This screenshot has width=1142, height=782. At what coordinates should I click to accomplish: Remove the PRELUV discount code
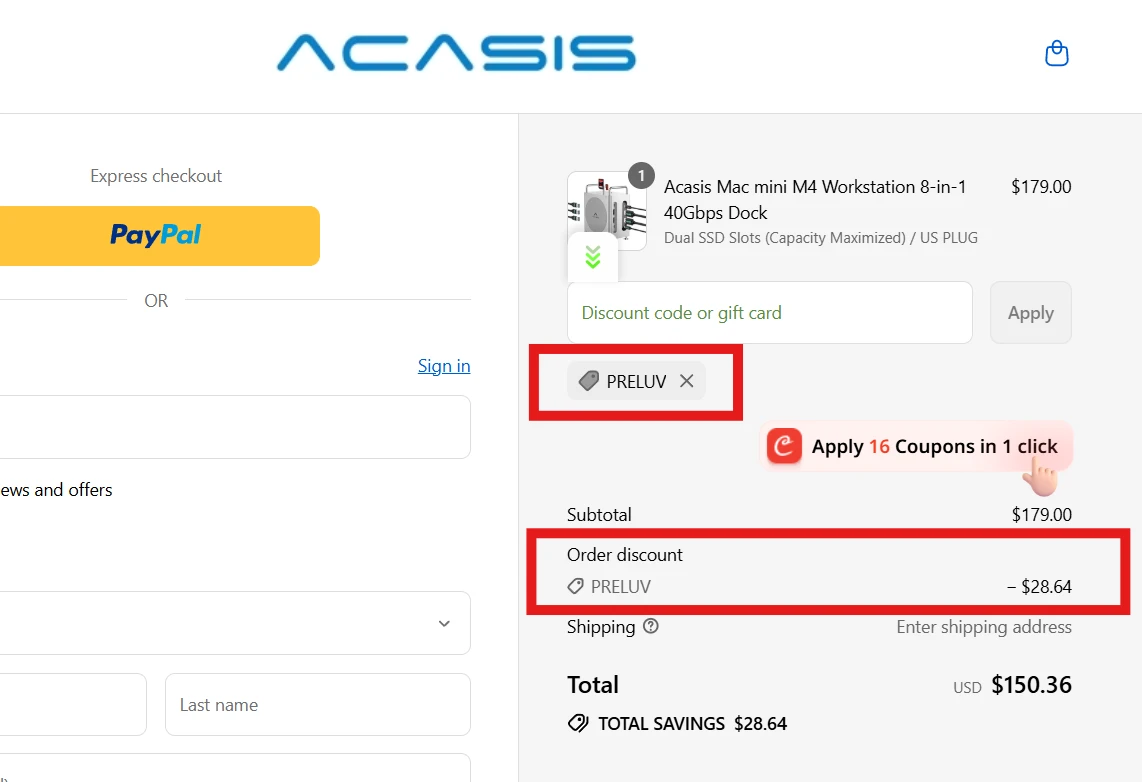(687, 381)
